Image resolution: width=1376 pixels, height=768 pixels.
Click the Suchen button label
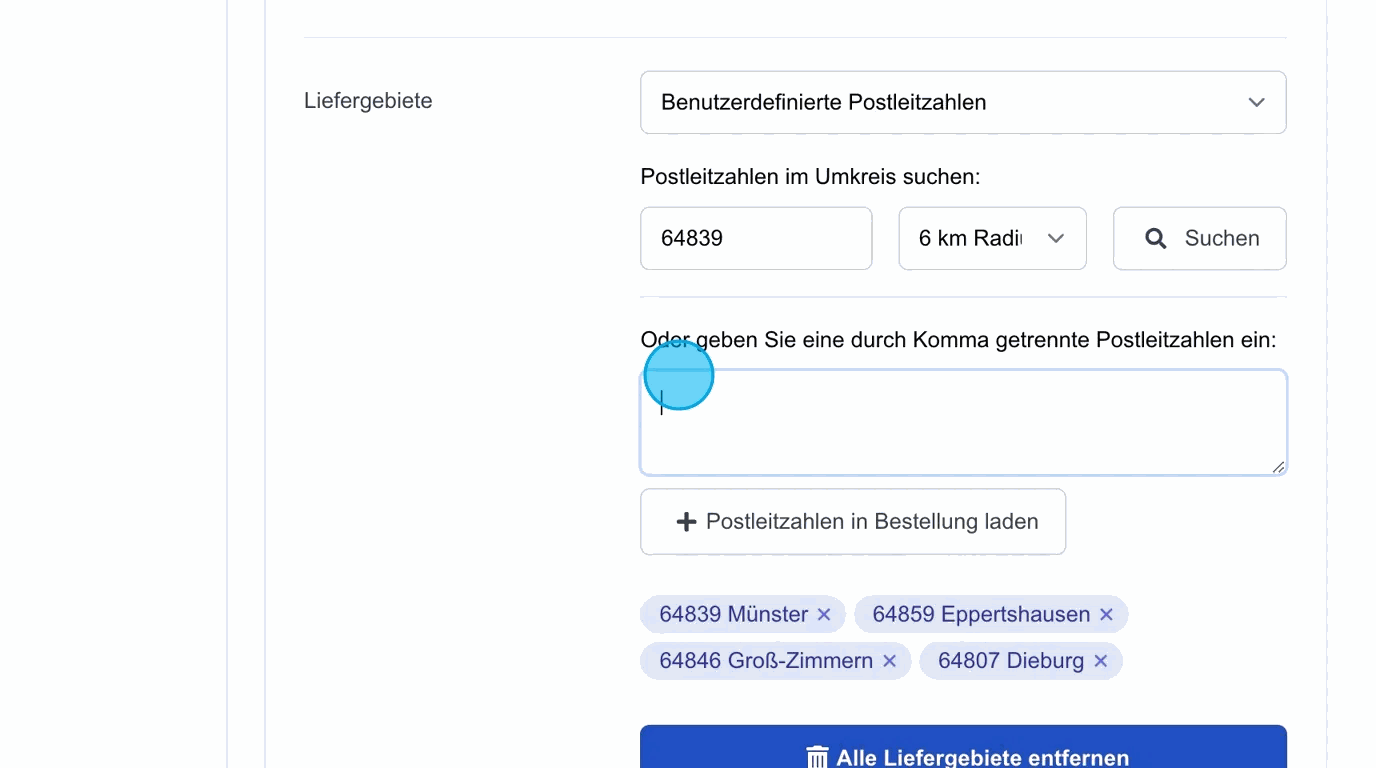tap(1222, 238)
